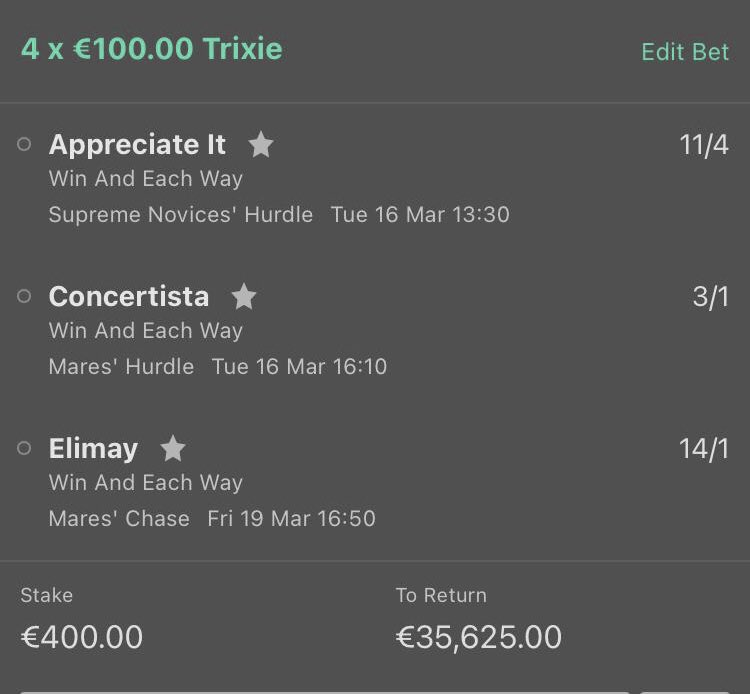750x694 pixels.
Task: Tap the star icon next to Elimay
Action: point(173,449)
